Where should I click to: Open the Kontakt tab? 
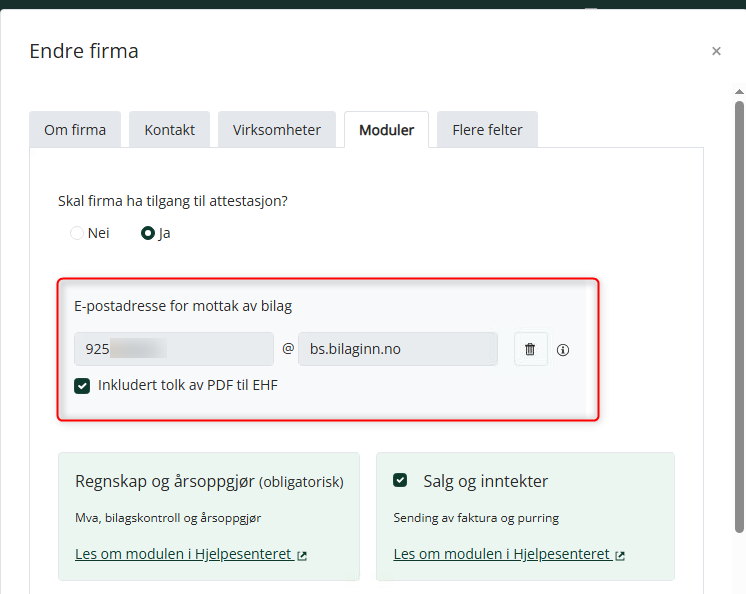click(x=169, y=130)
